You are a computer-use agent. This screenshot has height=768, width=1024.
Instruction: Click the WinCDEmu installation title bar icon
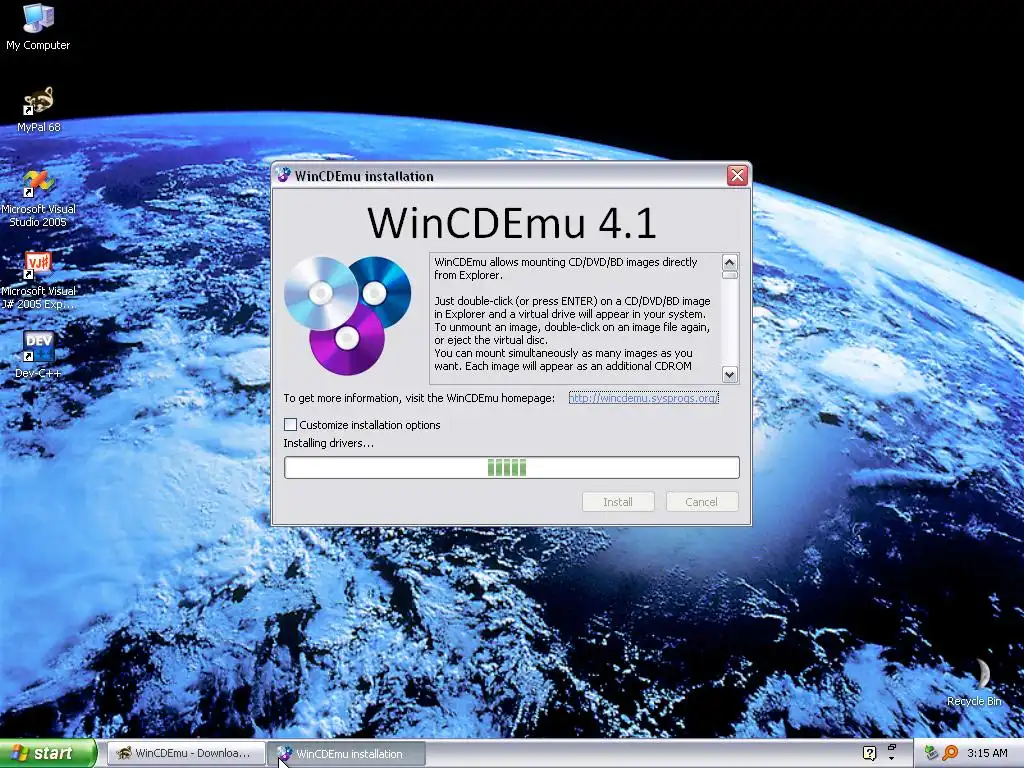(283, 176)
